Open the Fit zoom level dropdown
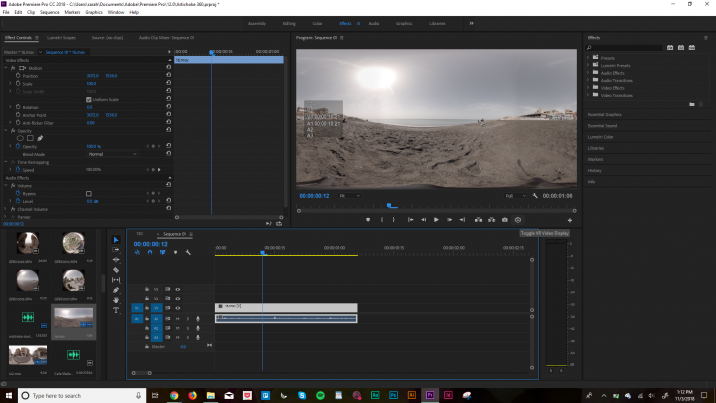The width and height of the screenshot is (716, 403). (349, 196)
